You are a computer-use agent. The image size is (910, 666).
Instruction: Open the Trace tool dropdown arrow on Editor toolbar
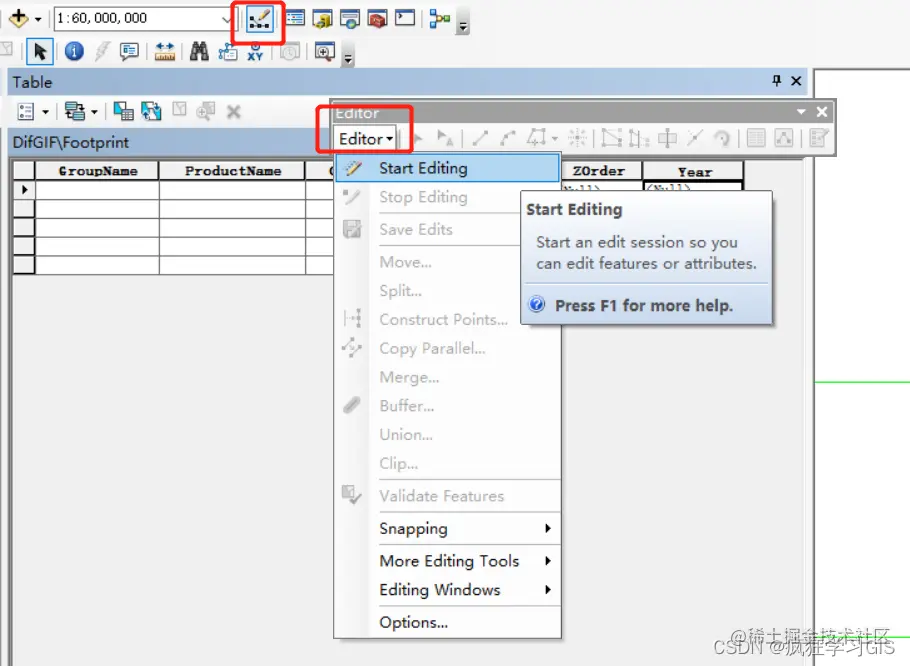click(x=555, y=139)
